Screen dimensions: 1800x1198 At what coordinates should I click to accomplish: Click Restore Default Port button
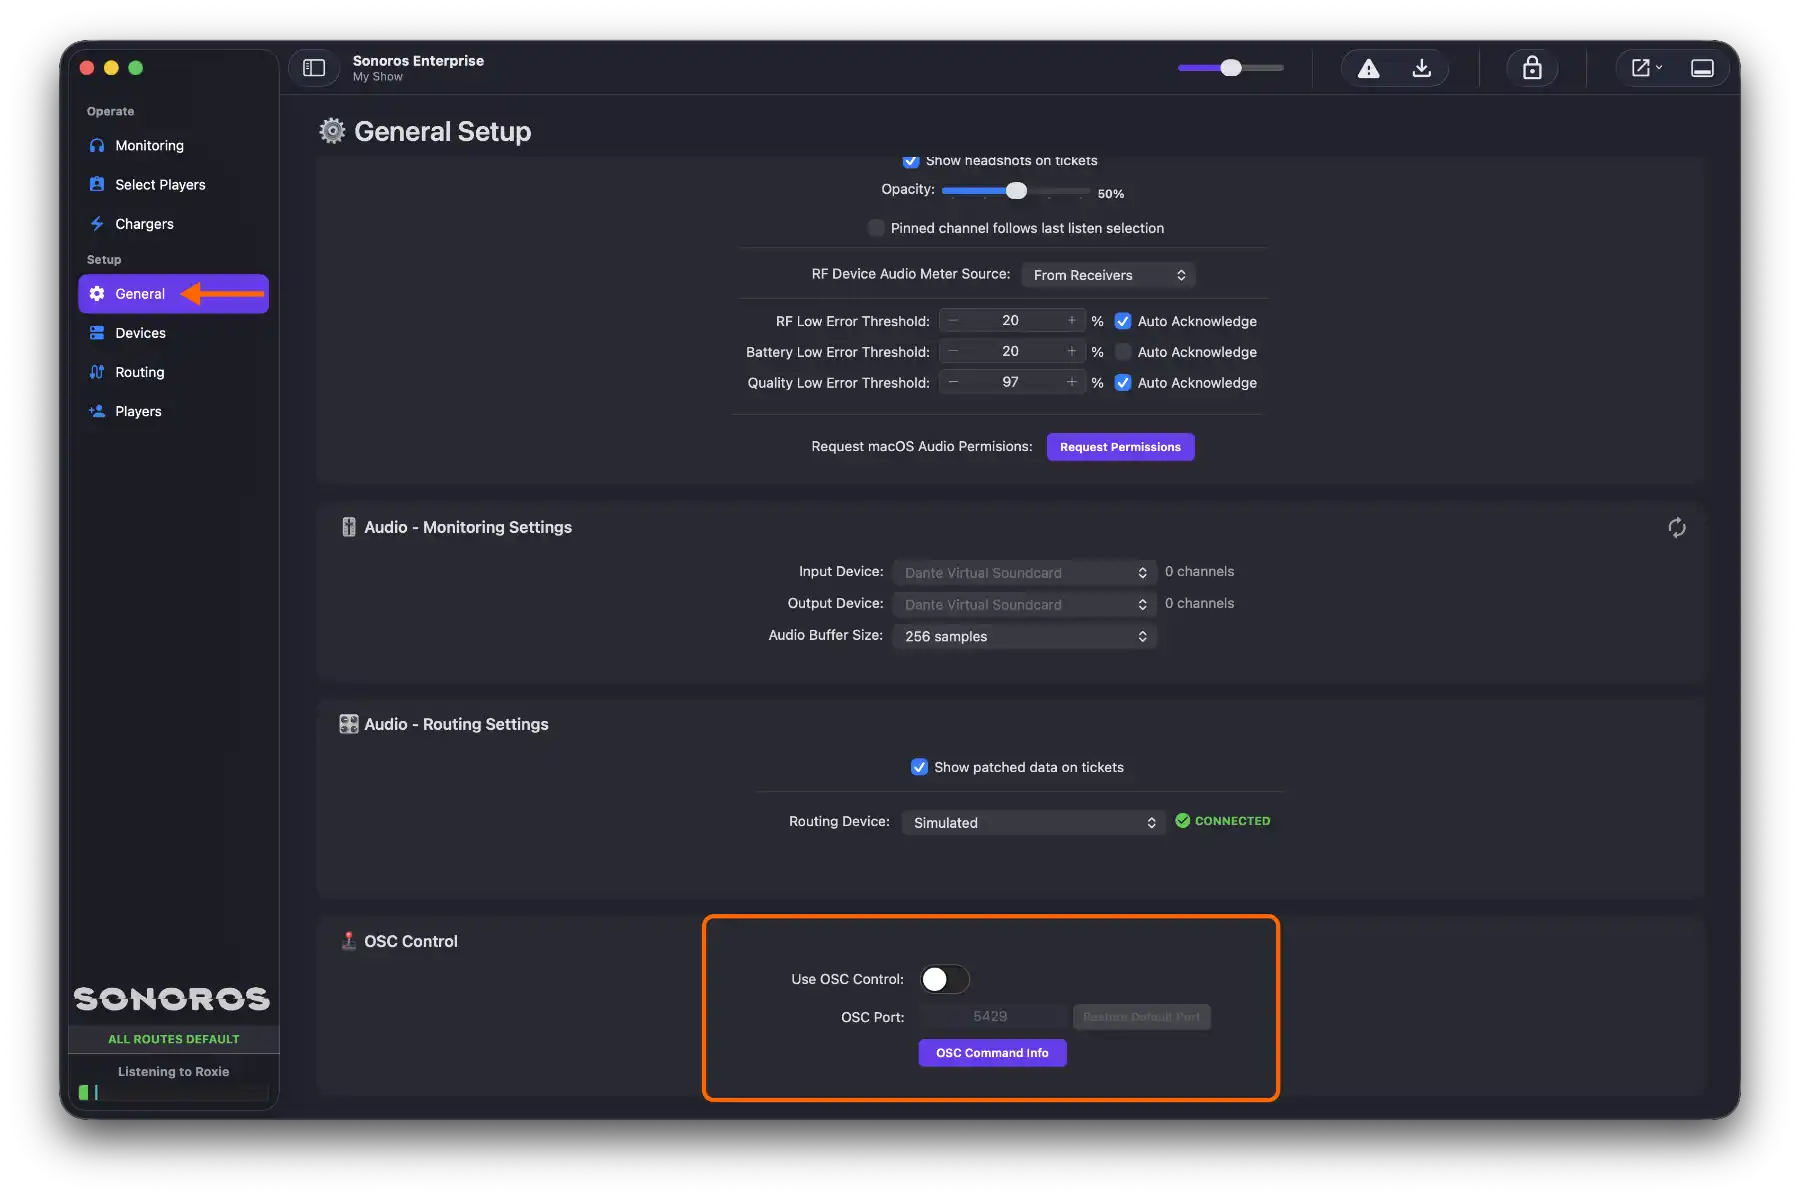pos(1141,1017)
